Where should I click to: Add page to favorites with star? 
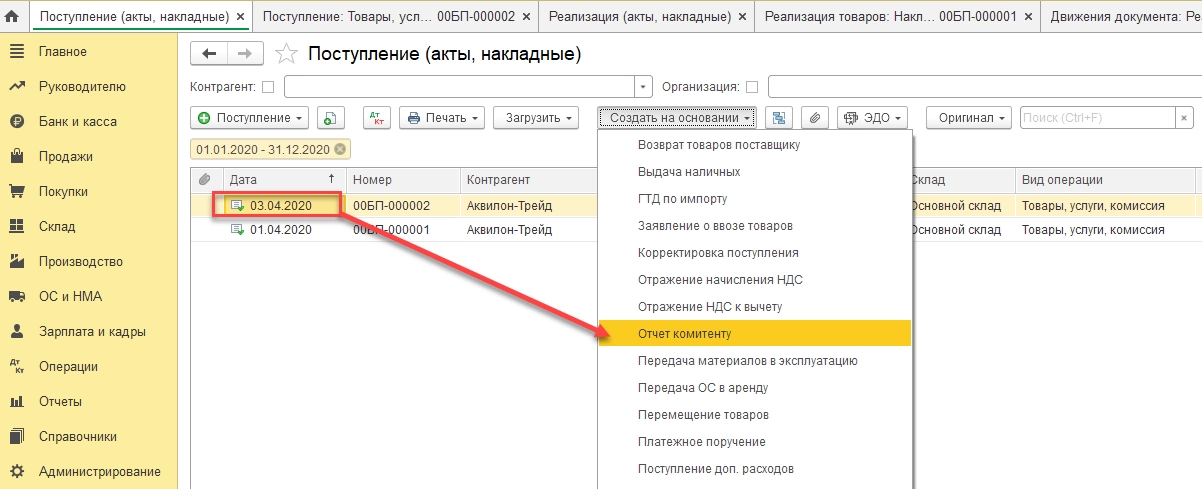[286, 54]
